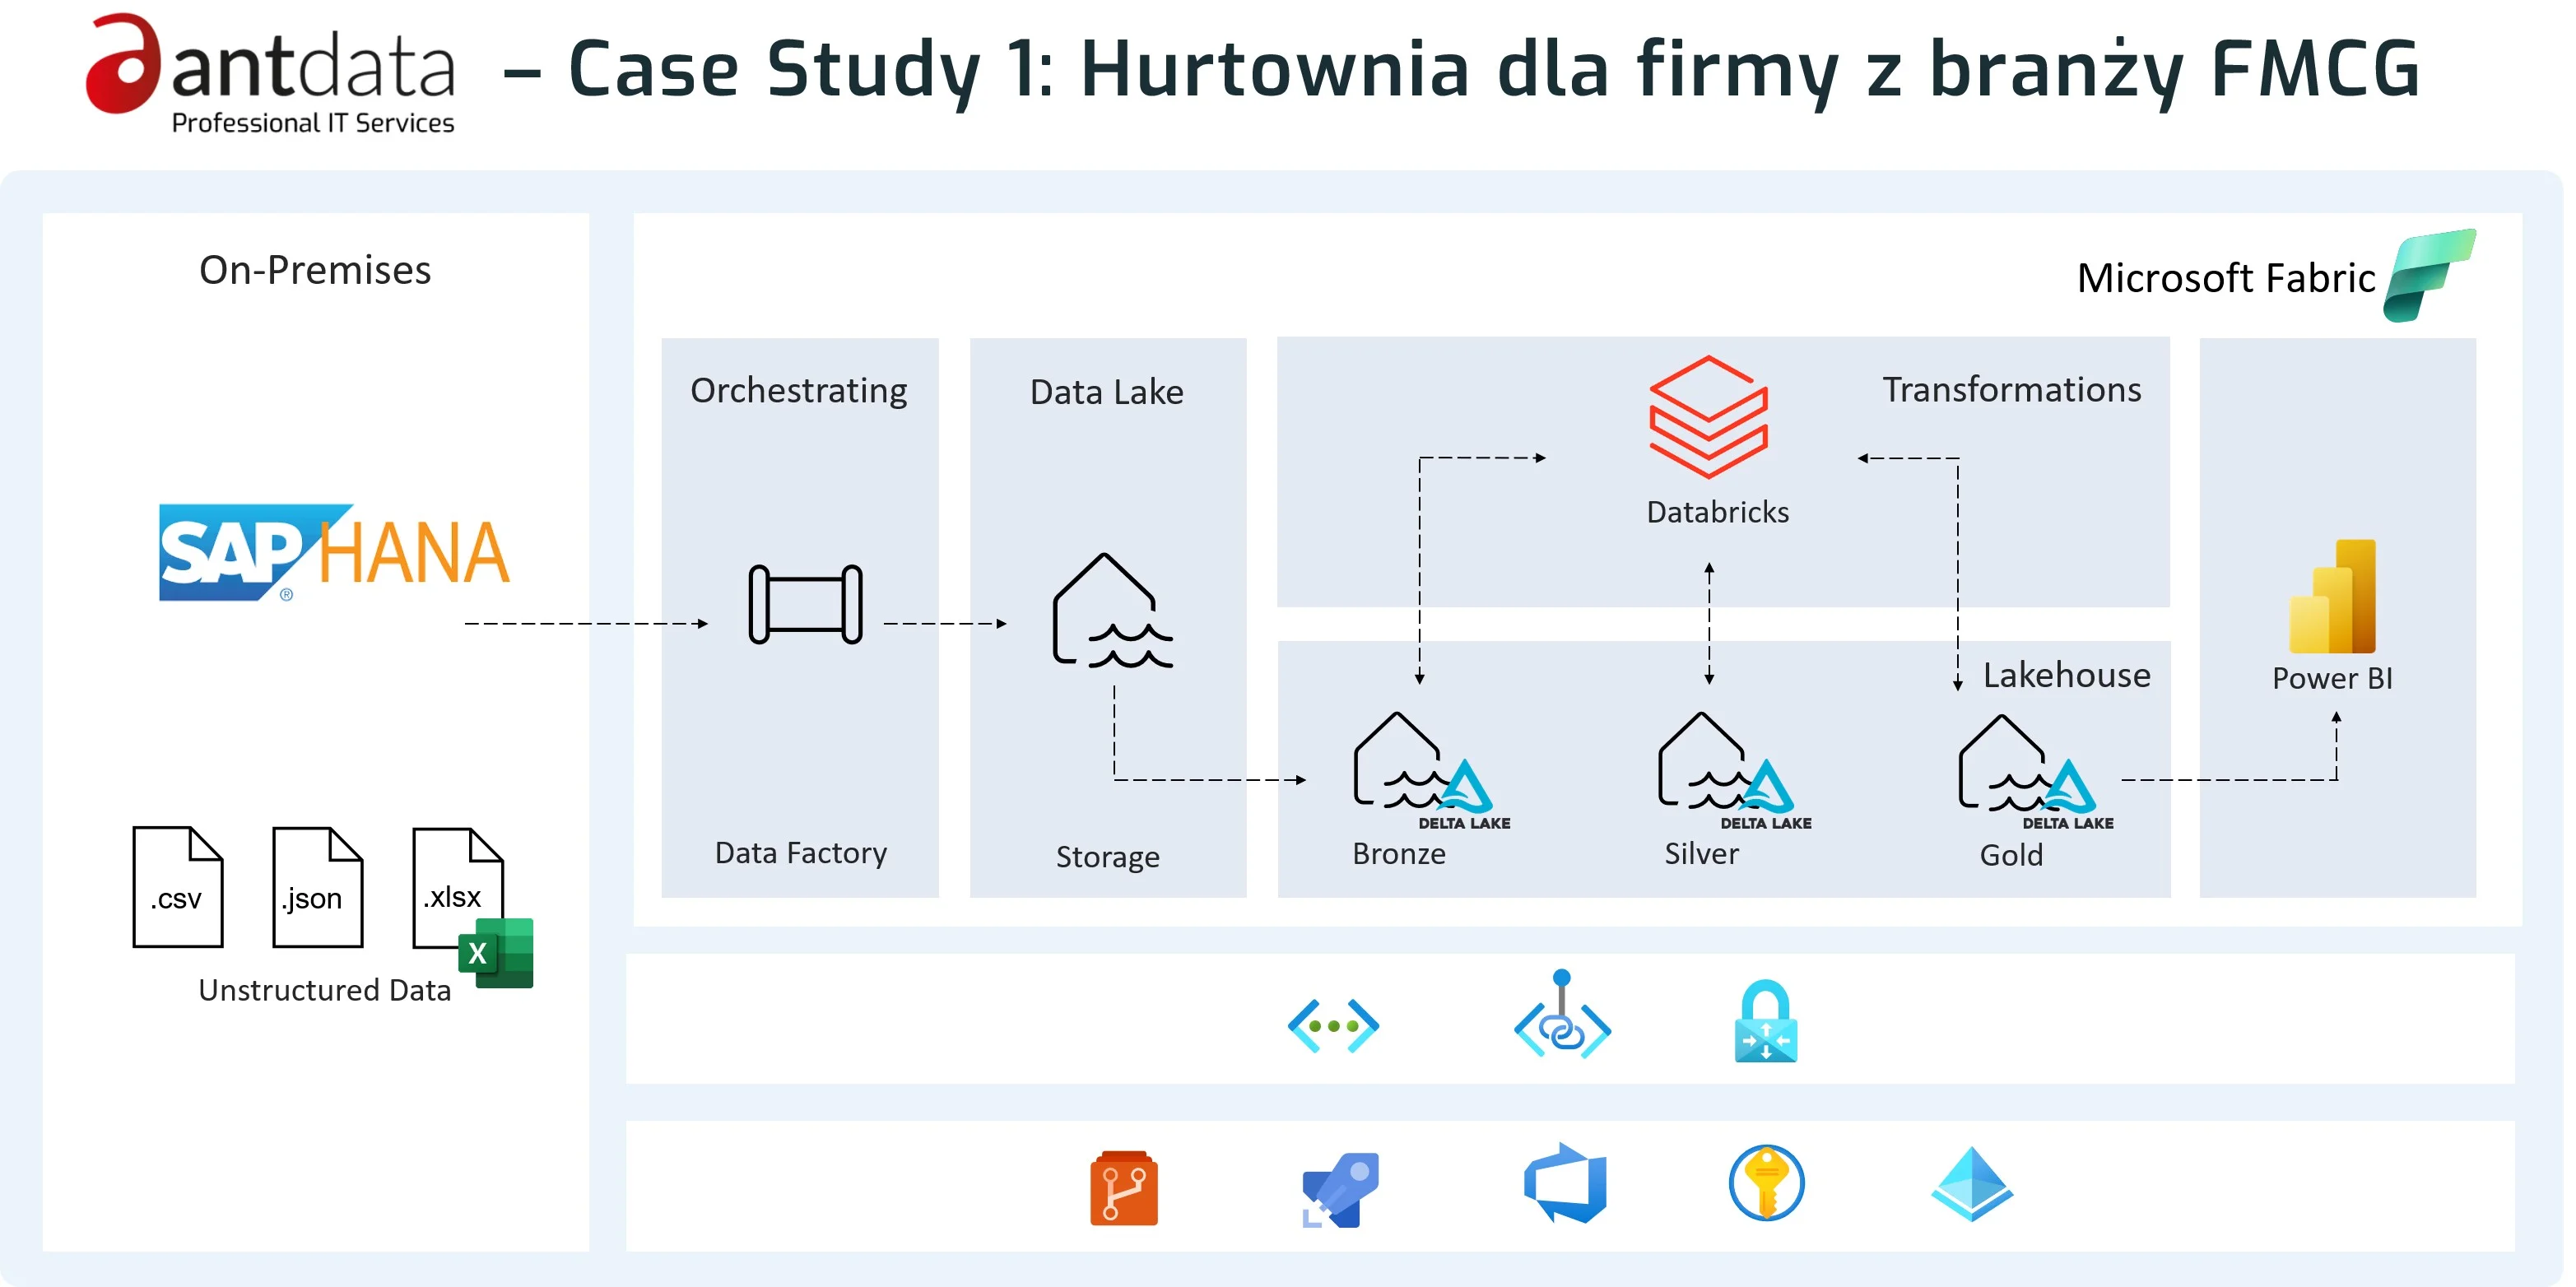Screen dimensions: 2576x1287
Task: Click the yellow Key Vault icon
Action: tap(1766, 1183)
